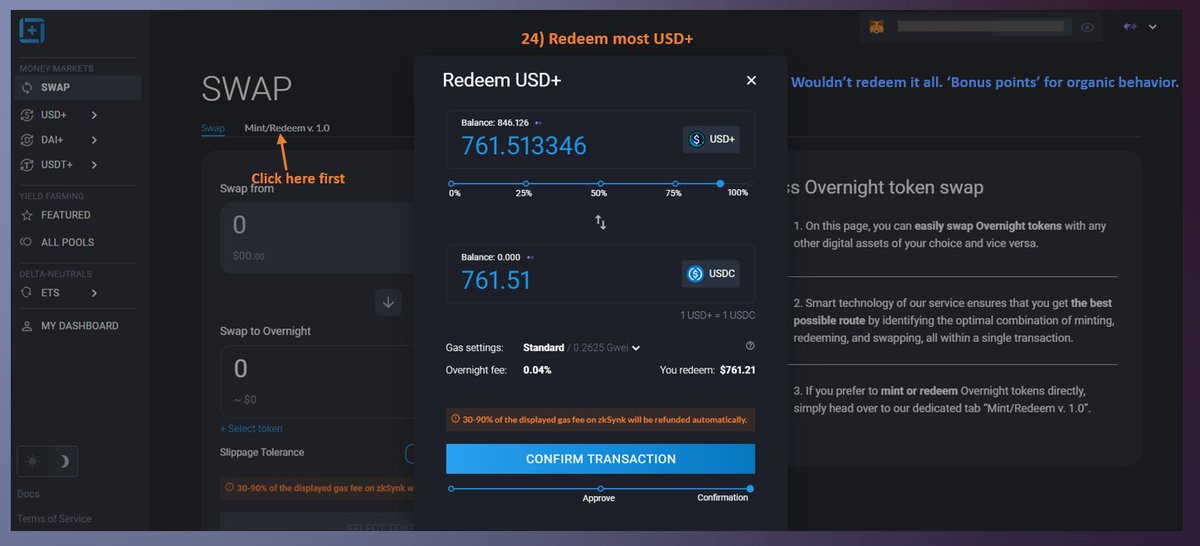Click the You redeem $761.21 value
This screenshot has height=546, width=1200.
[737, 370]
